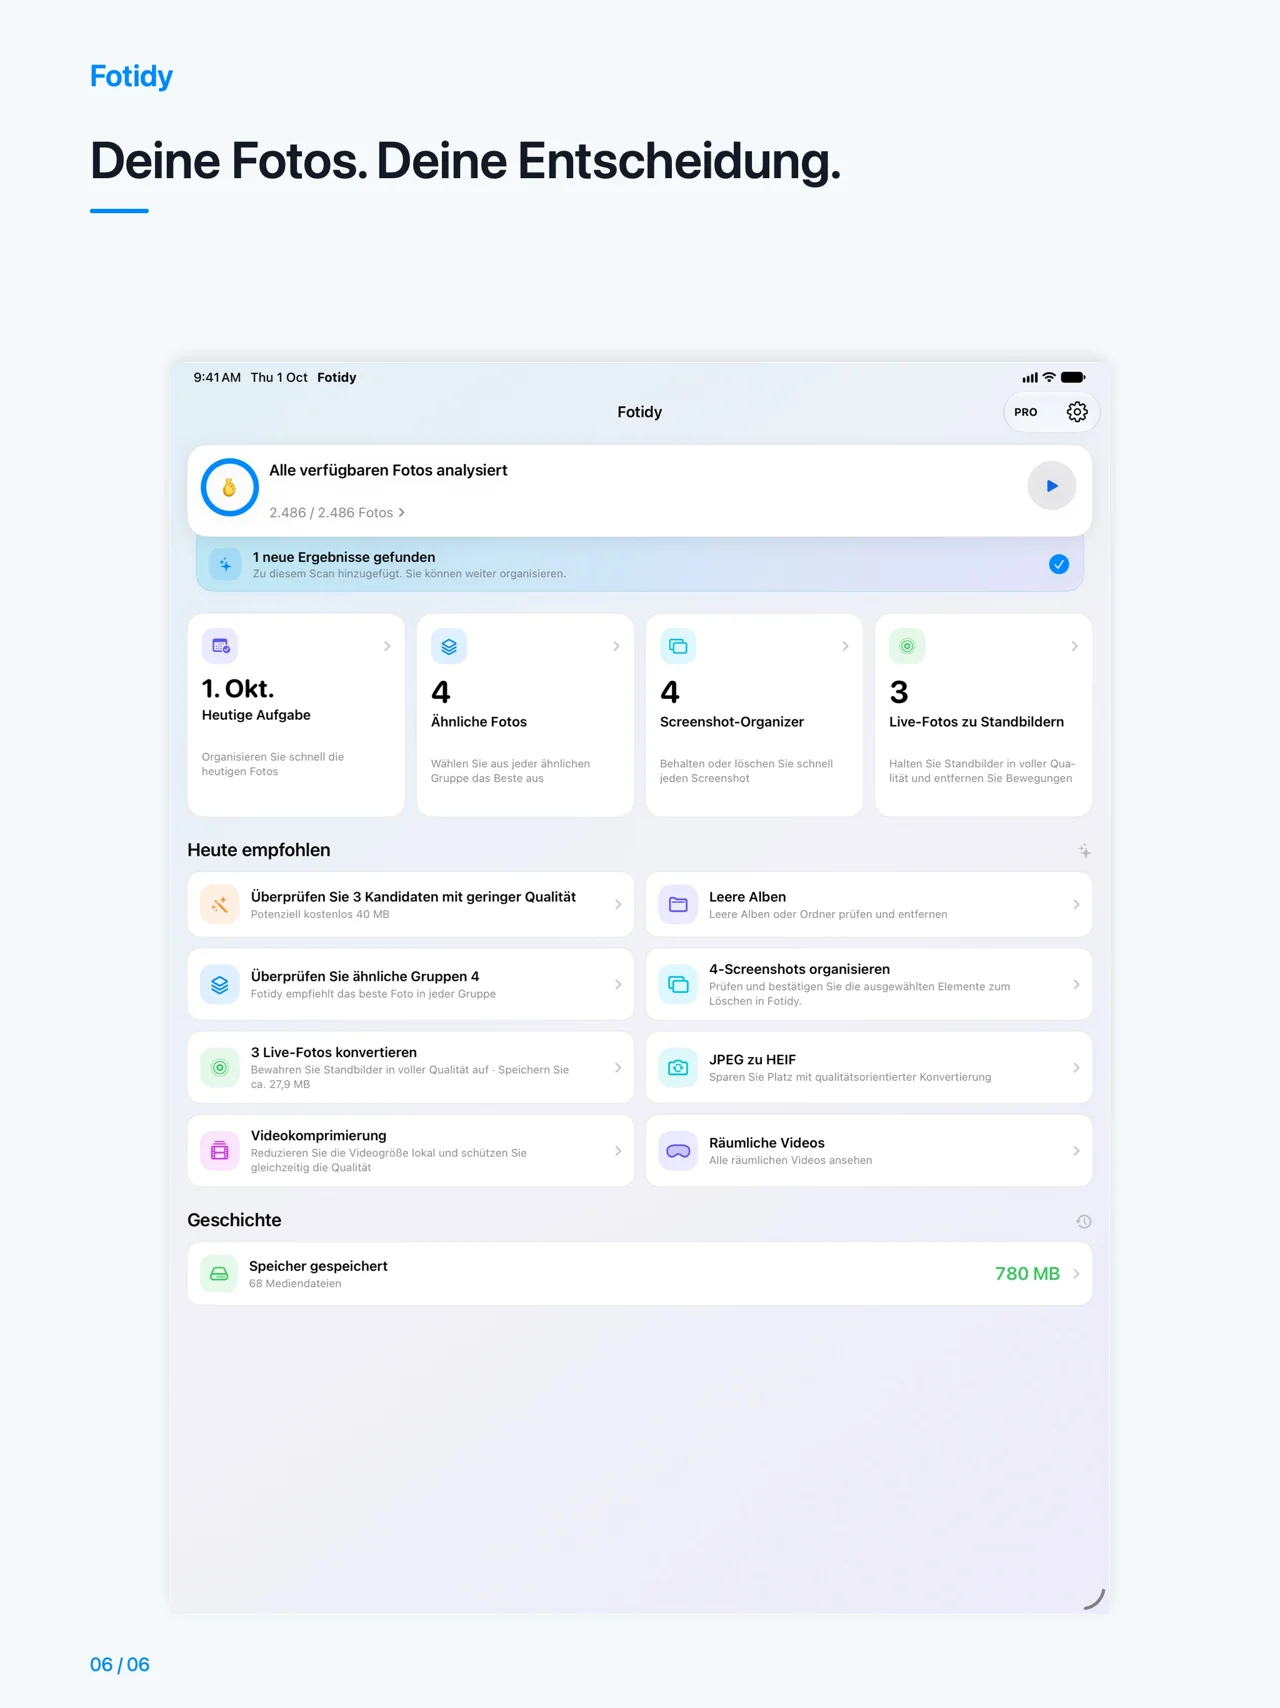The height and width of the screenshot is (1708, 1280).
Task: Open the Leere Alben row
Action: (869, 905)
